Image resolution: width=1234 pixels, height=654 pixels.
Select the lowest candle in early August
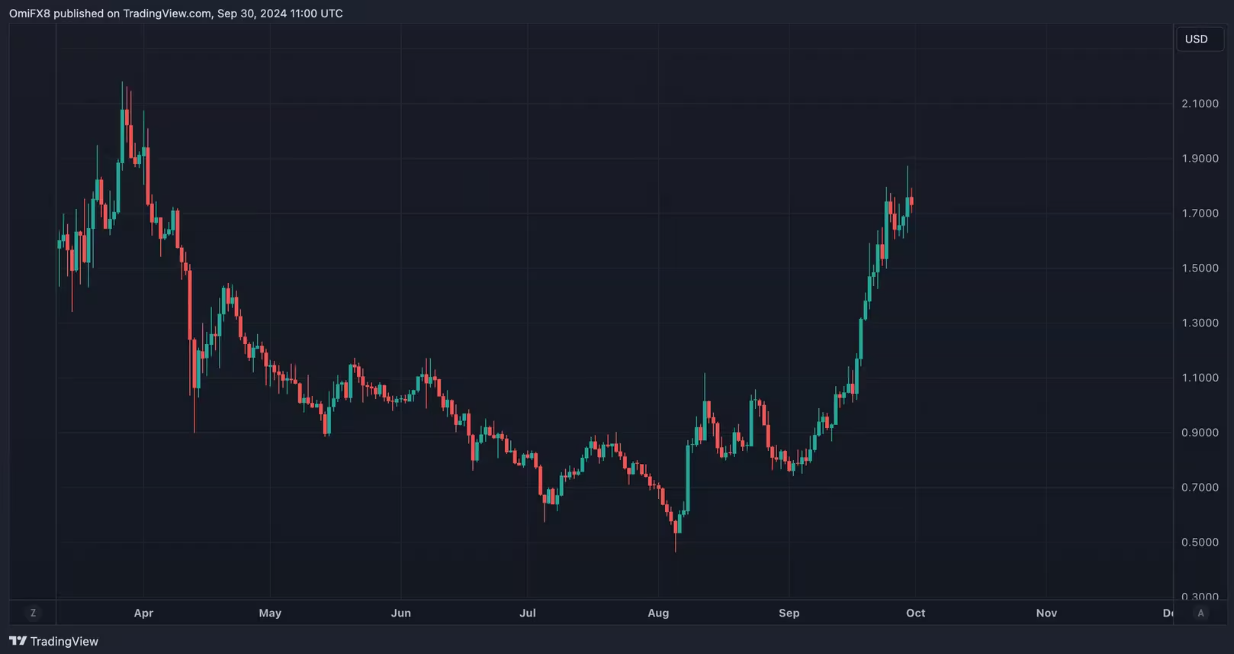pos(676,525)
